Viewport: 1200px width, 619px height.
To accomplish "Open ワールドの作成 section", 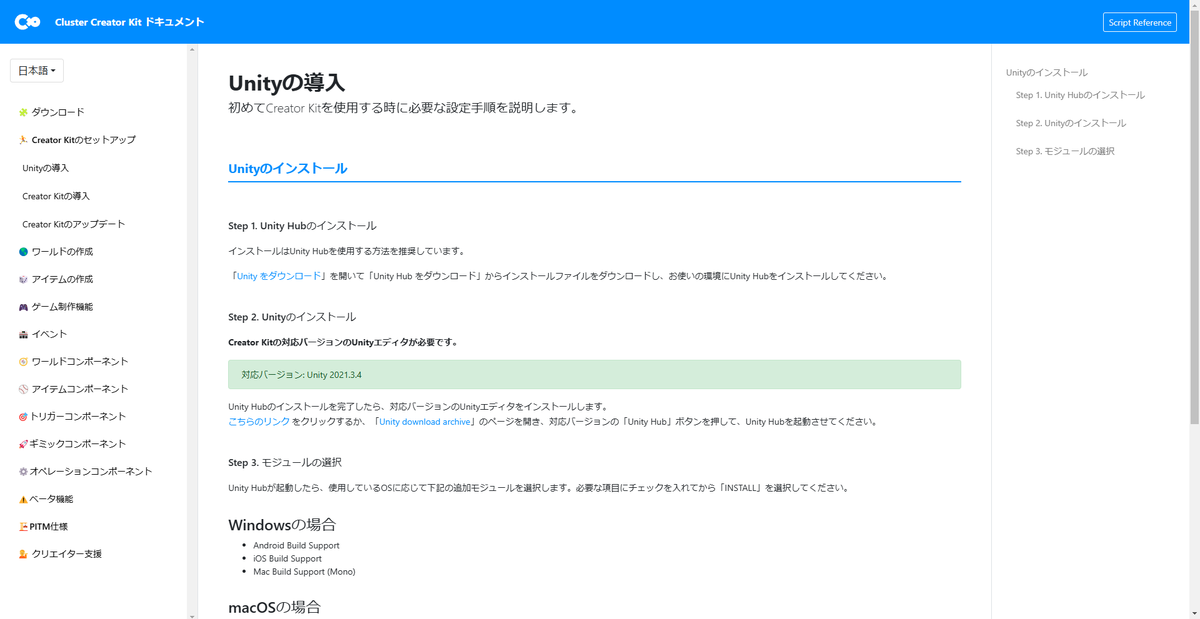I will pos(62,252).
